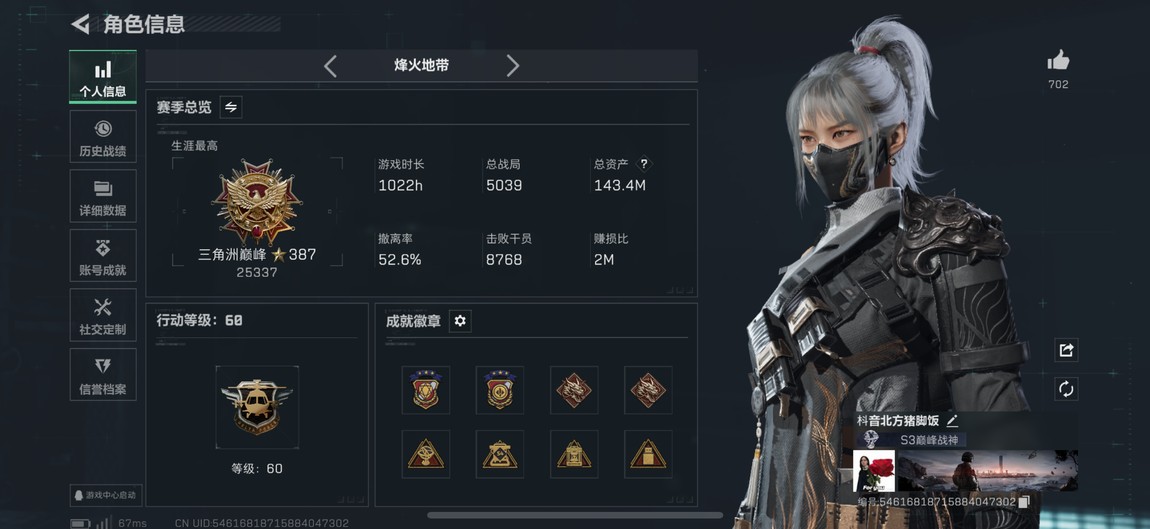Open the 信誉档案 tab
Screen dimensions: 1150x529
point(103,375)
